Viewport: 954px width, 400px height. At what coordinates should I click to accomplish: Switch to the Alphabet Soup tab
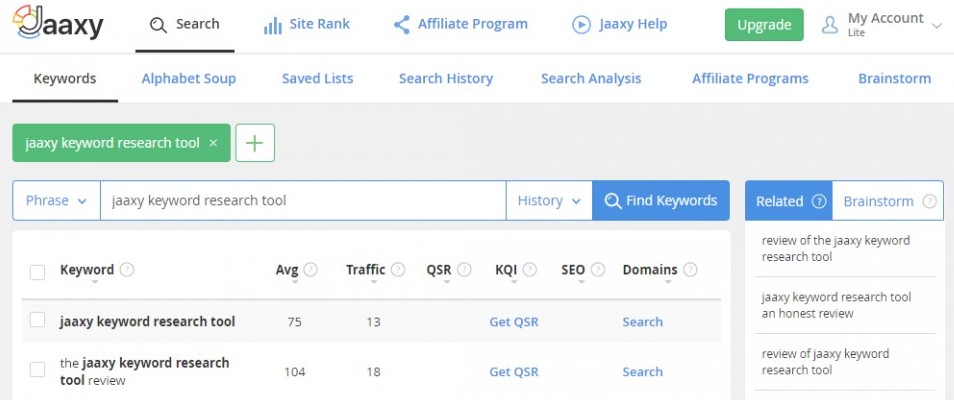tap(189, 79)
